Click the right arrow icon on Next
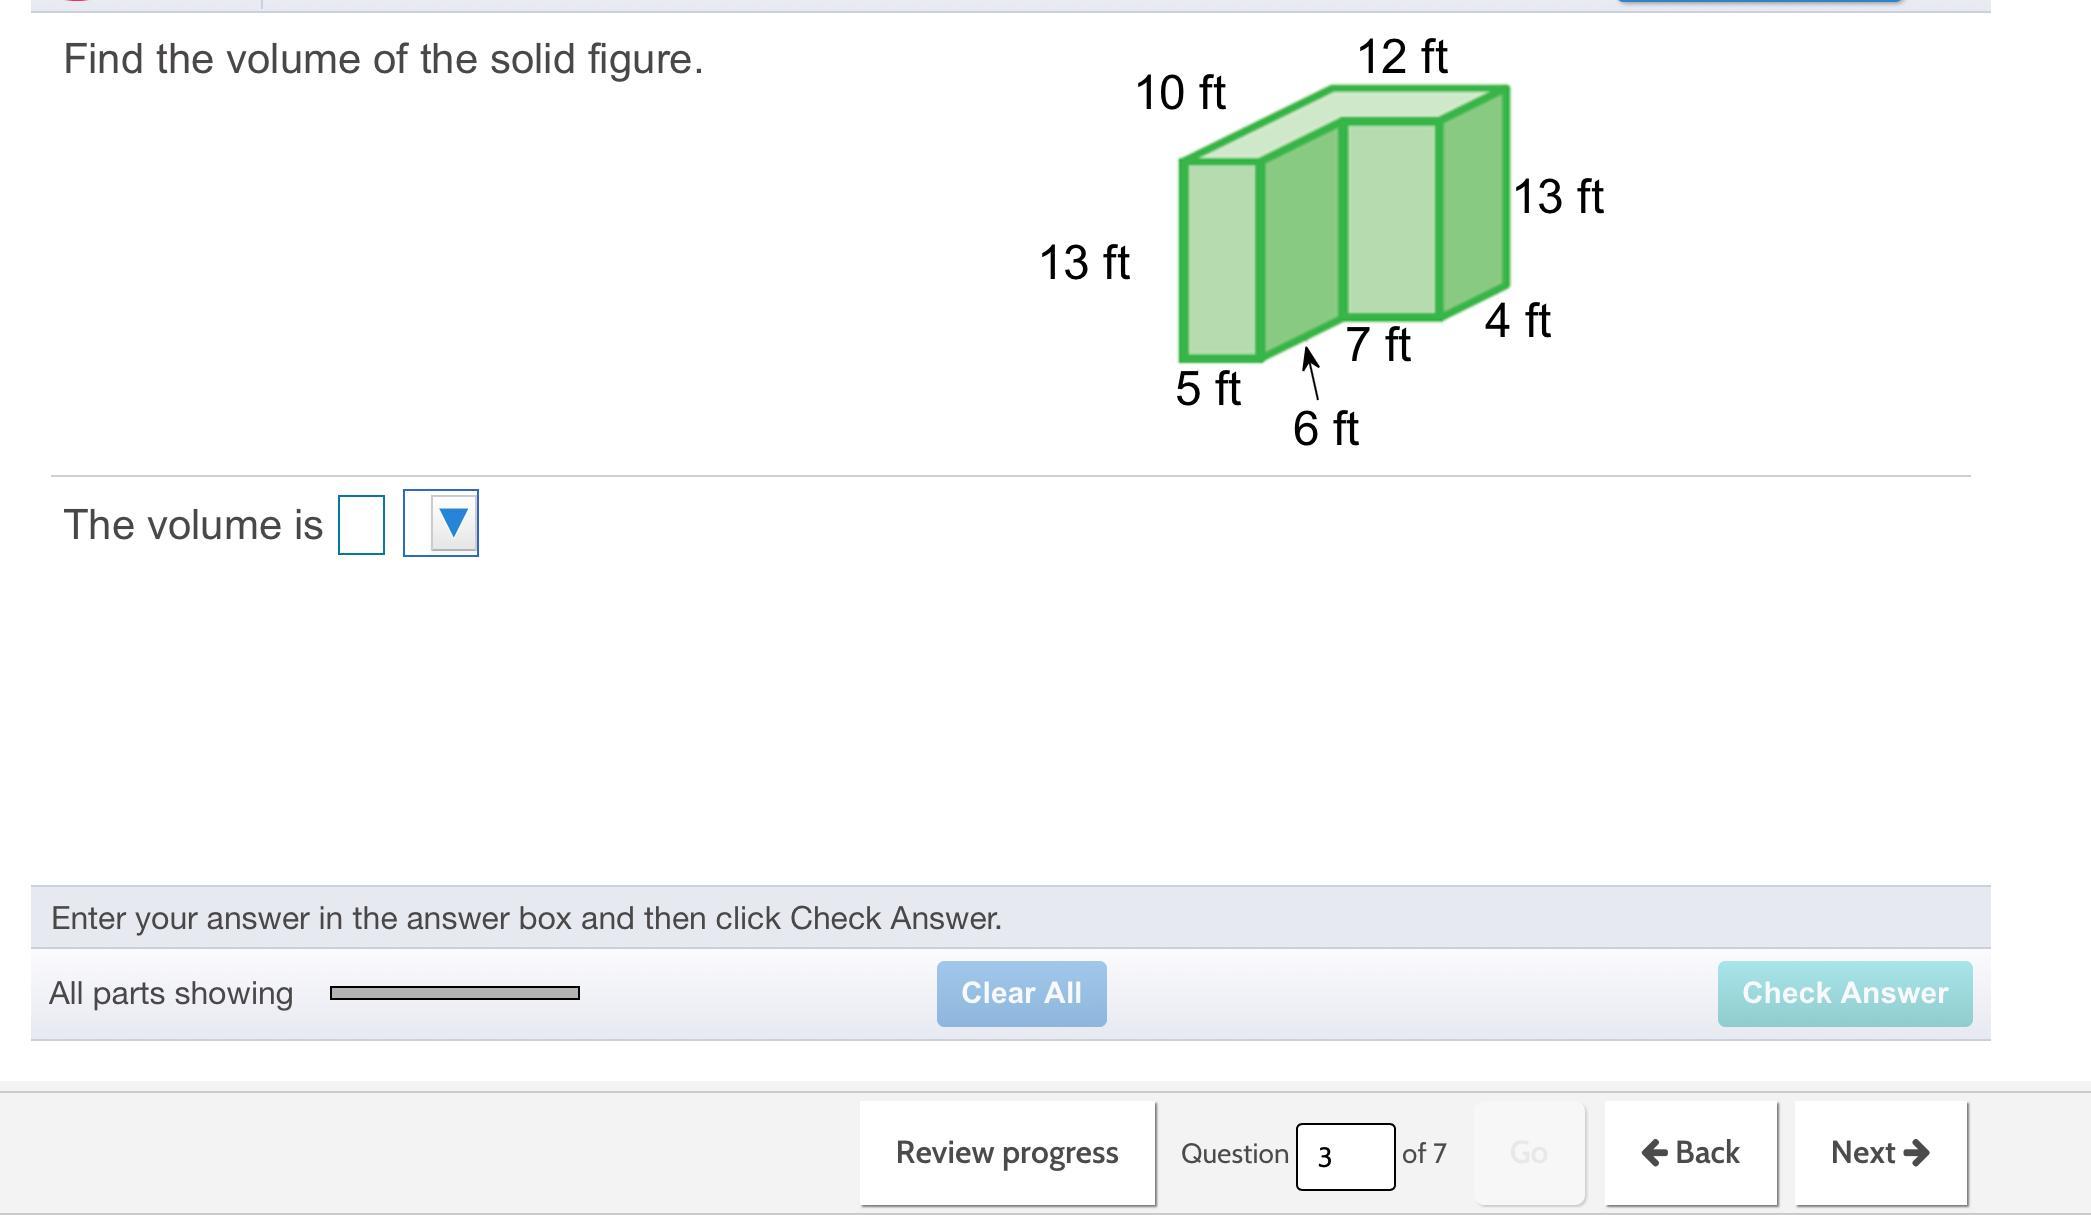Image resolution: width=2091 pixels, height=1215 pixels. tap(1916, 1153)
